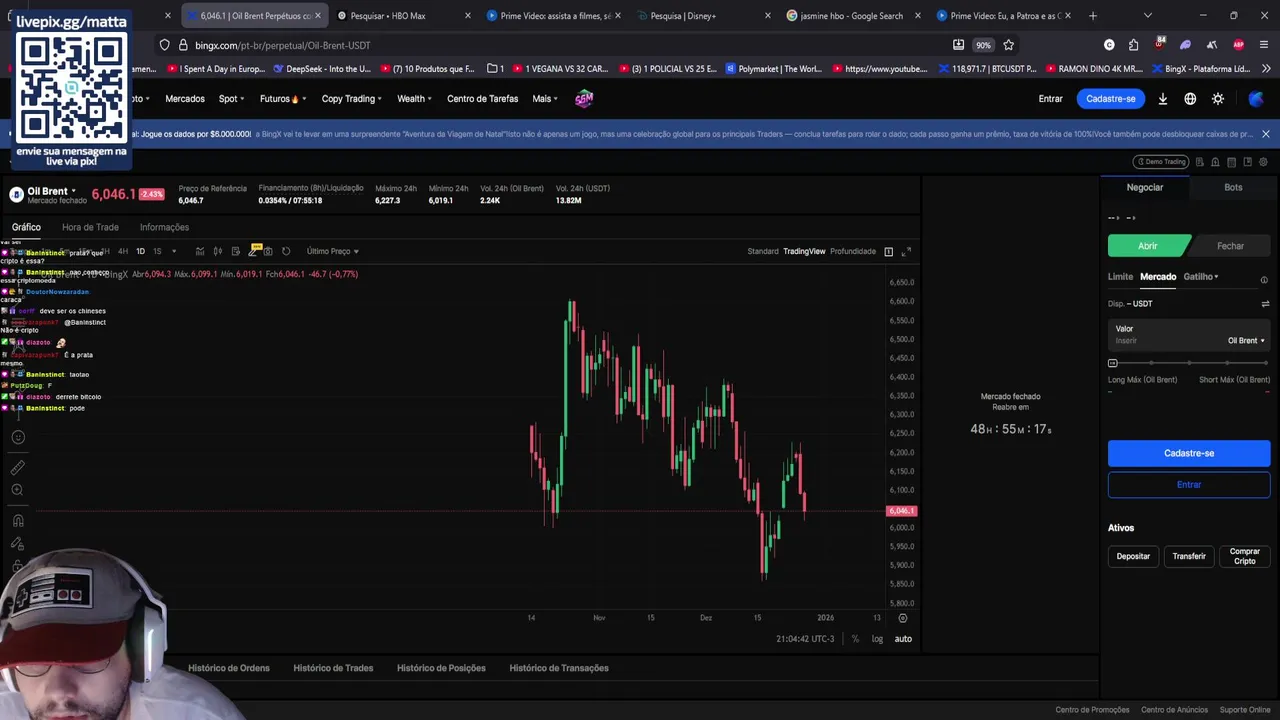Screen dimensions: 1280x720
Task: Select the 4H timeframe
Action: click(122, 251)
